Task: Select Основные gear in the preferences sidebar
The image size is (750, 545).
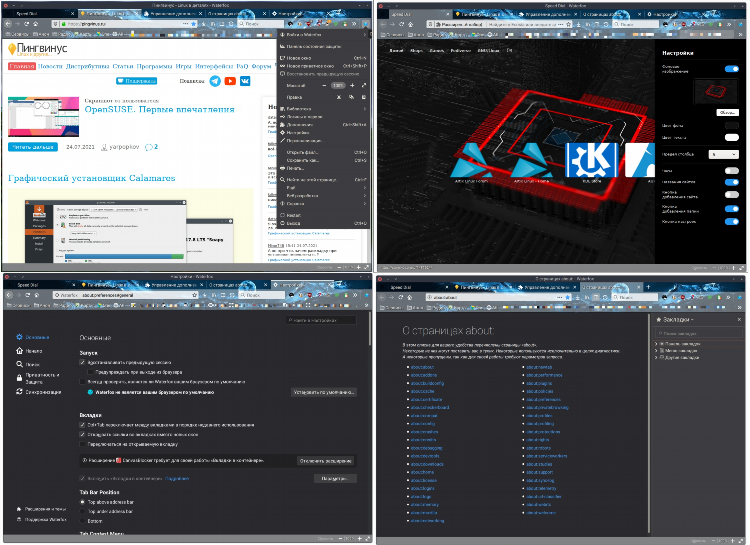Action: (33, 337)
